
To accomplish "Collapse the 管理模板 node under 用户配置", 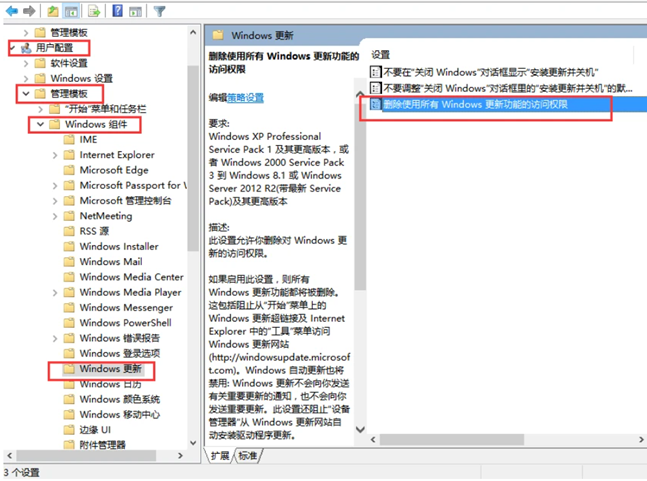I will (x=26, y=94).
